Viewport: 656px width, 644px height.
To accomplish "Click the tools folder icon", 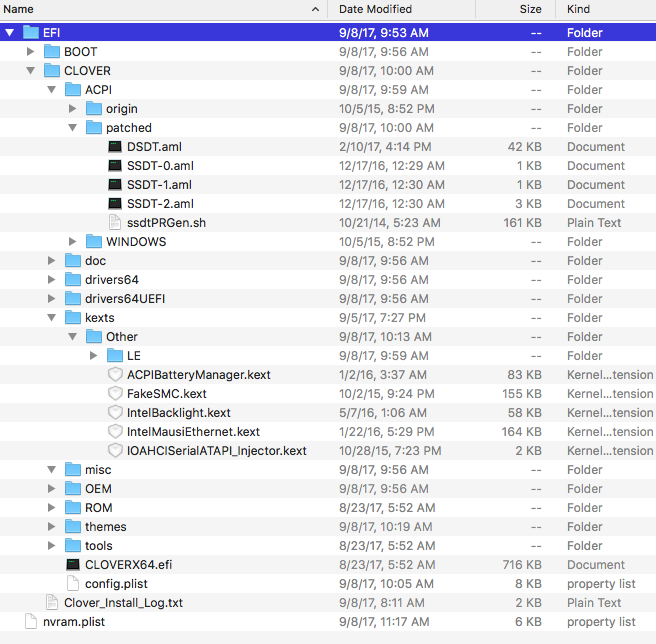I will pos(72,545).
